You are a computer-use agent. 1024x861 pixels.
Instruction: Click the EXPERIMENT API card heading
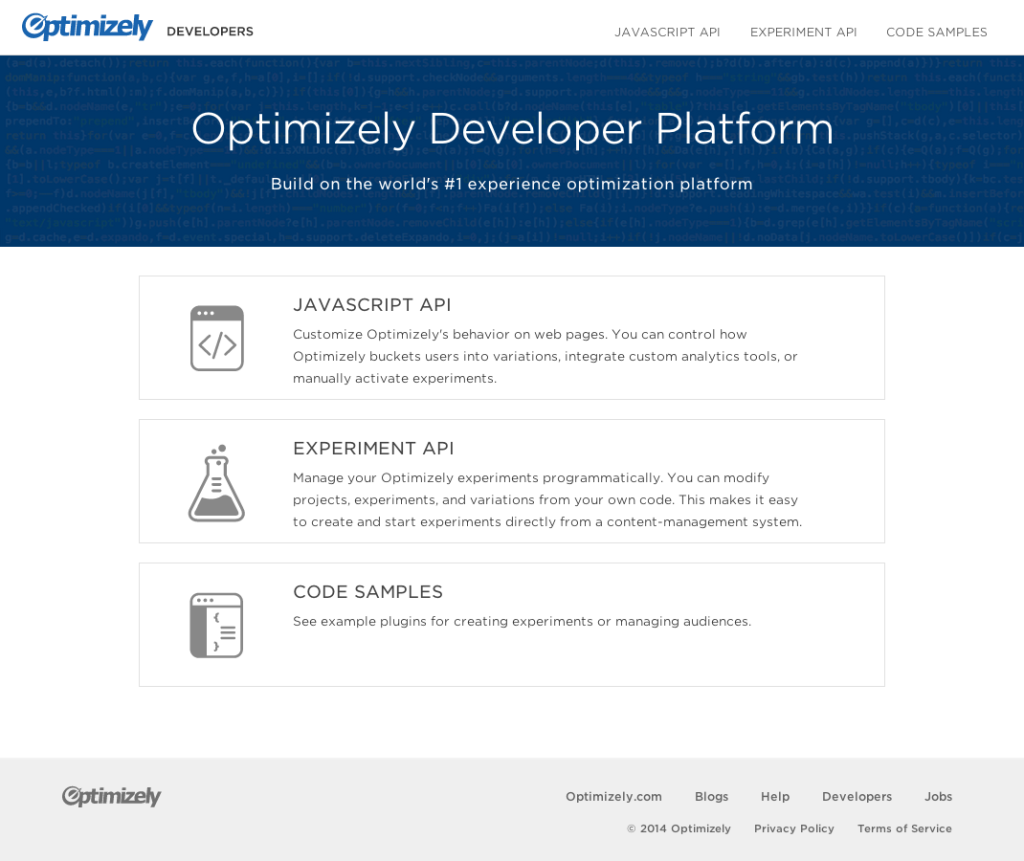pyautogui.click(x=373, y=448)
